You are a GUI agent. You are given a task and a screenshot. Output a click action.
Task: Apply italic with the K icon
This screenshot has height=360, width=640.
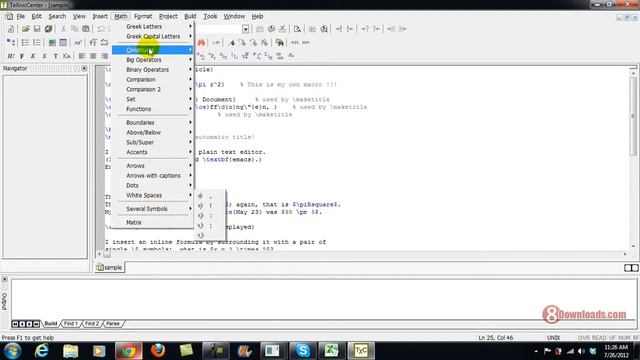pos(33,56)
